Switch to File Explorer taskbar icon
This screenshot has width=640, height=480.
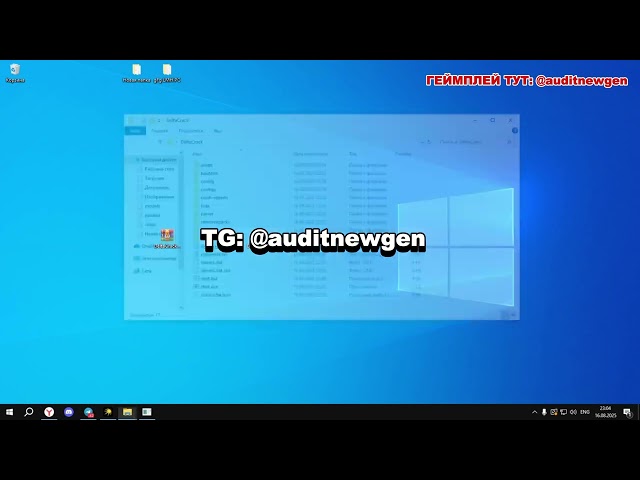127,412
